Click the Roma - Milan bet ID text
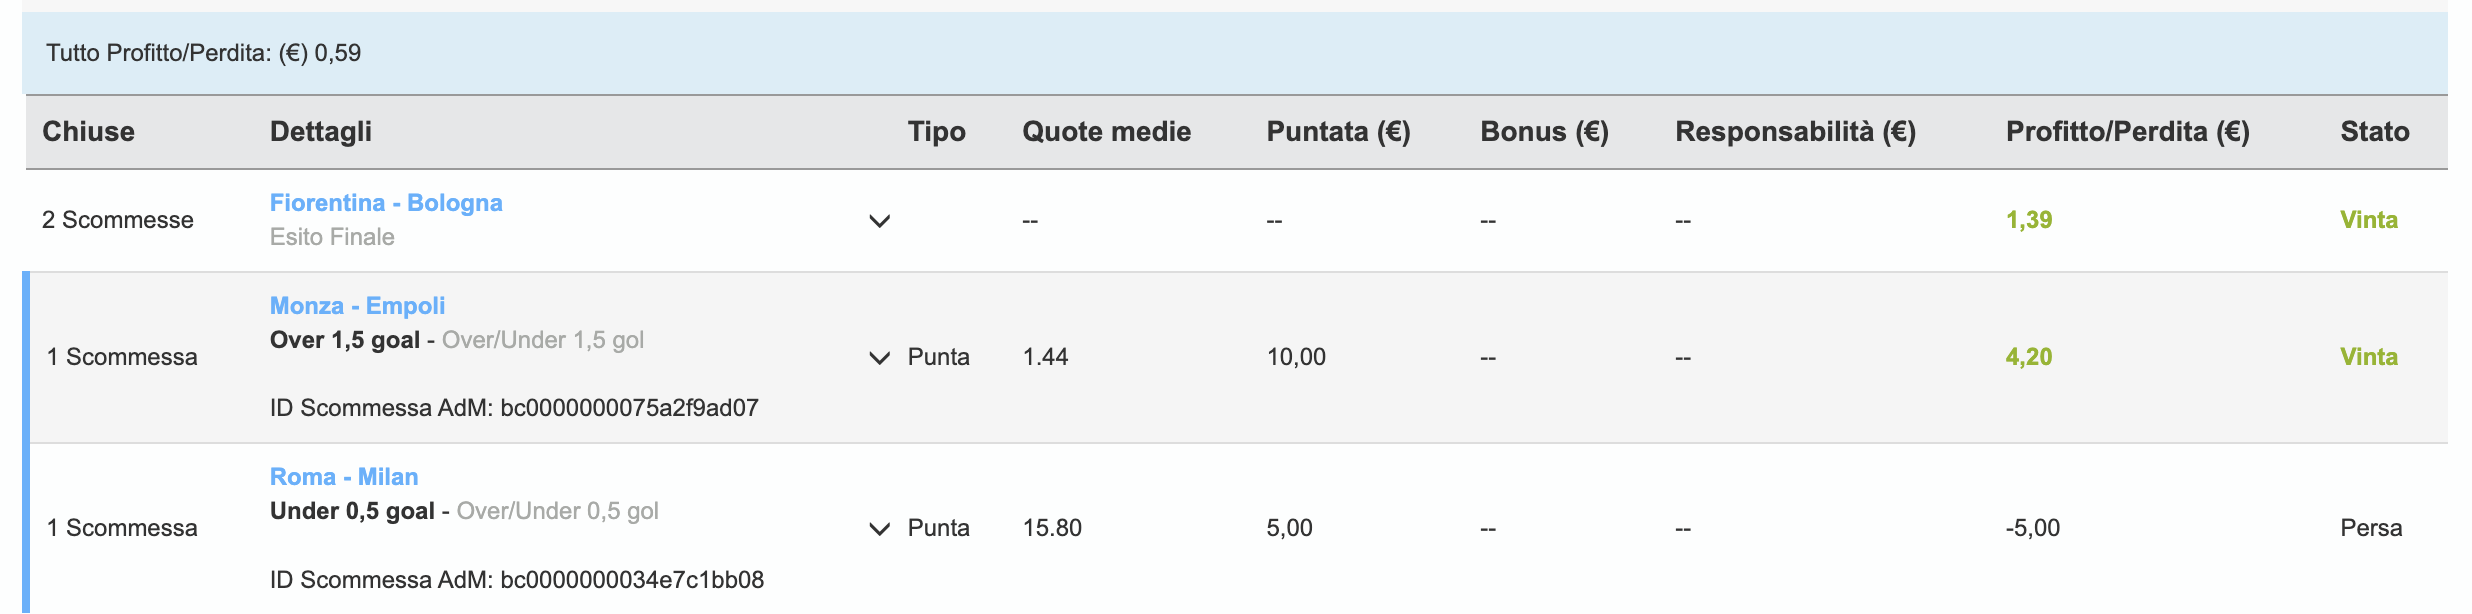Screen dimensions: 2472x614 (x=517, y=580)
